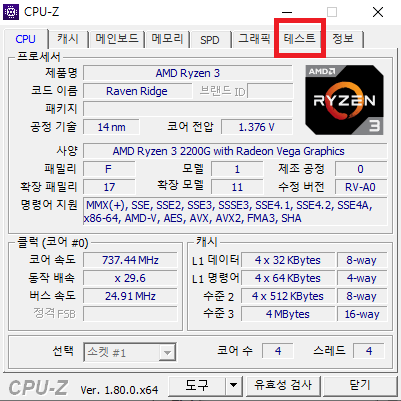Image resolution: width=401 pixels, height=401 pixels.
Task: Click the version text Ver. 1.80.0.x64
Action: [x=119, y=390]
